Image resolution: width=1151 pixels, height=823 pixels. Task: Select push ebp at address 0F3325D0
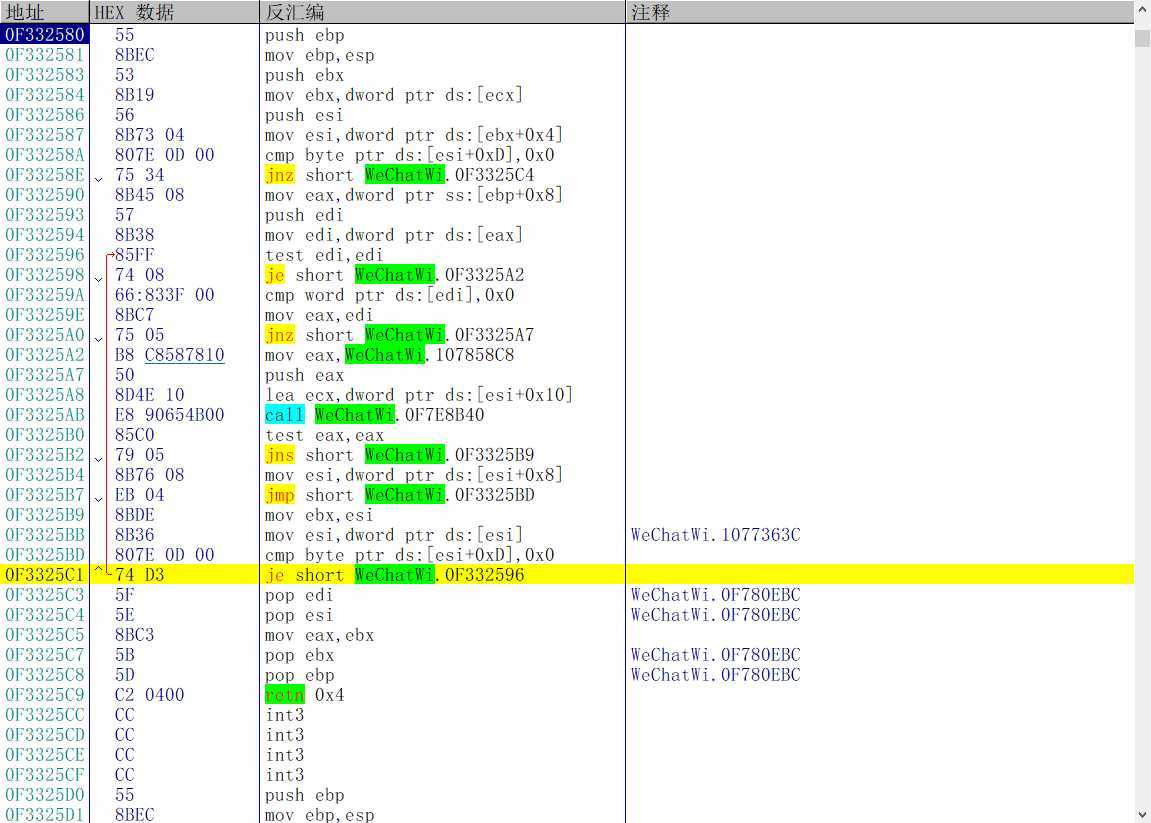coord(305,795)
